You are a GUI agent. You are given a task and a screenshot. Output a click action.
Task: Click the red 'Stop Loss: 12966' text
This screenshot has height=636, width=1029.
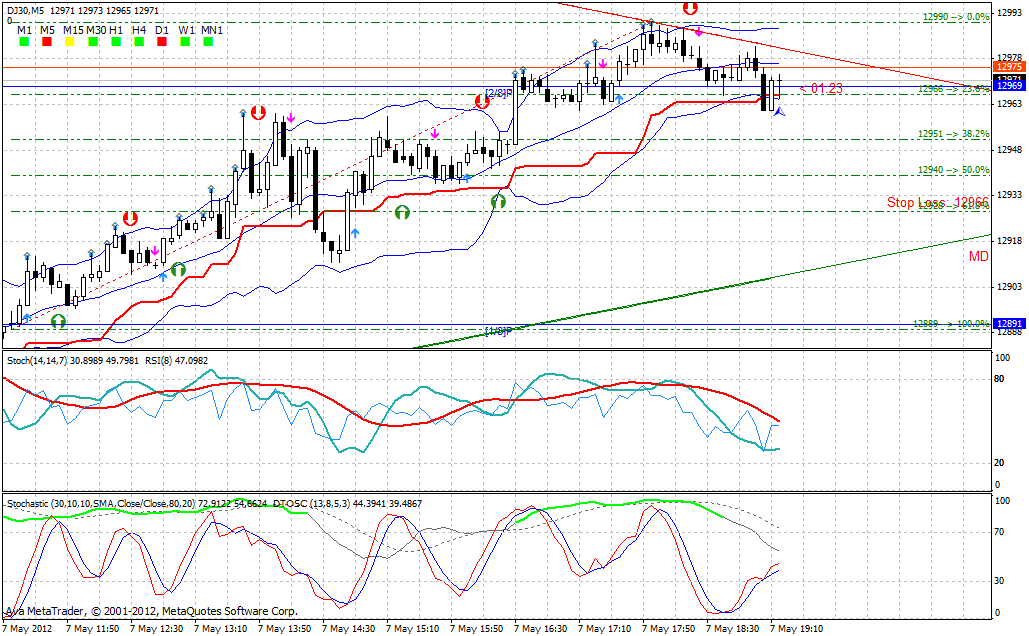coord(938,202)
